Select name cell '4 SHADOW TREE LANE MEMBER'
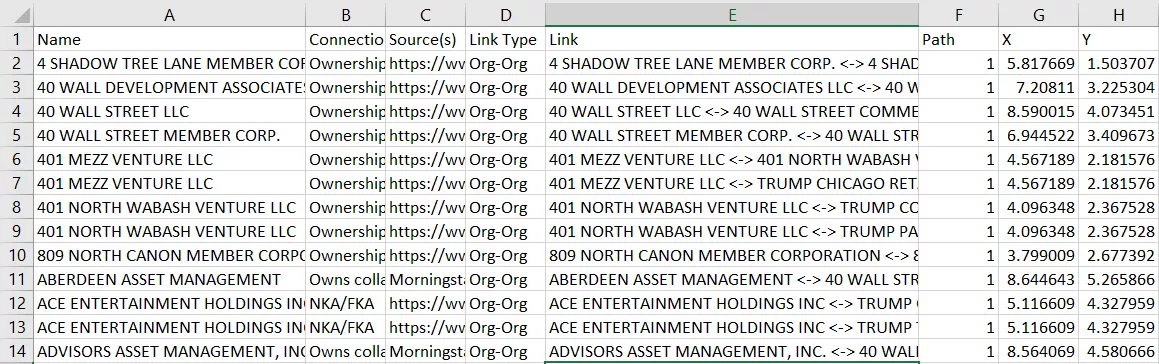Screen dimensions: 1159x364 (x=169, y=64)
